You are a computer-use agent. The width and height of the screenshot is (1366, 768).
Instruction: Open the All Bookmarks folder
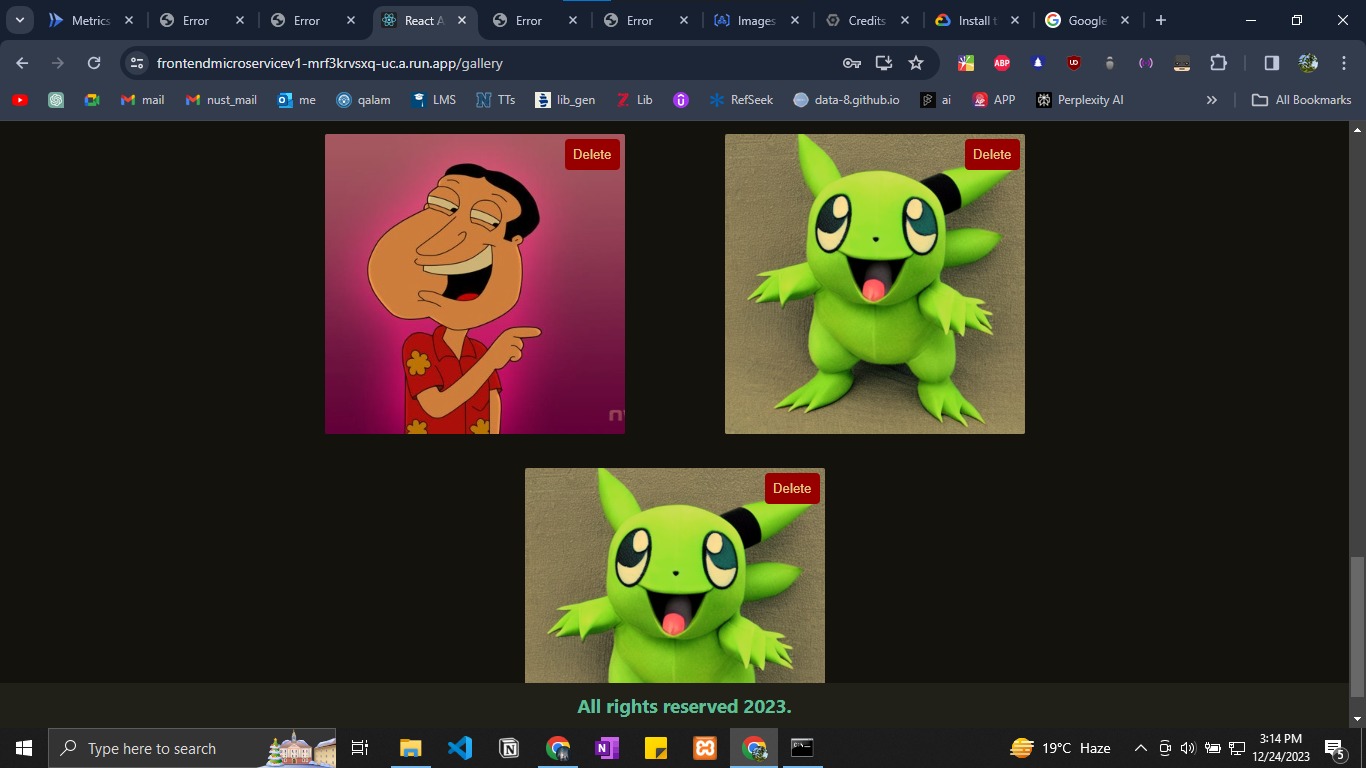[x=1302, y=100]
